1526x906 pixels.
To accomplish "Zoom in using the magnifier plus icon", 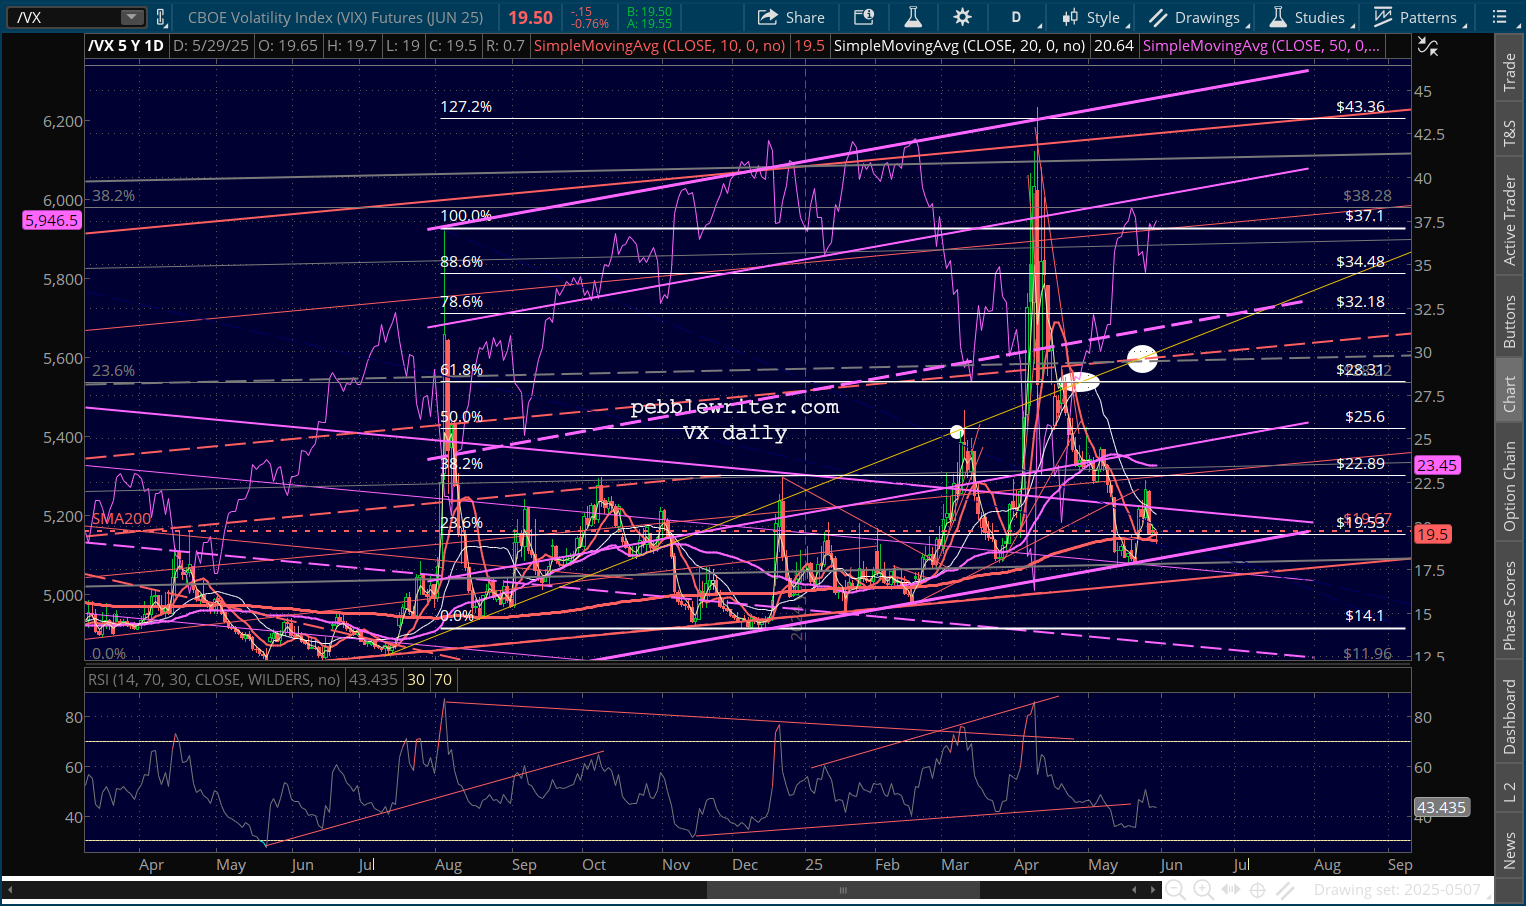I will click(x=1203, y=889).
